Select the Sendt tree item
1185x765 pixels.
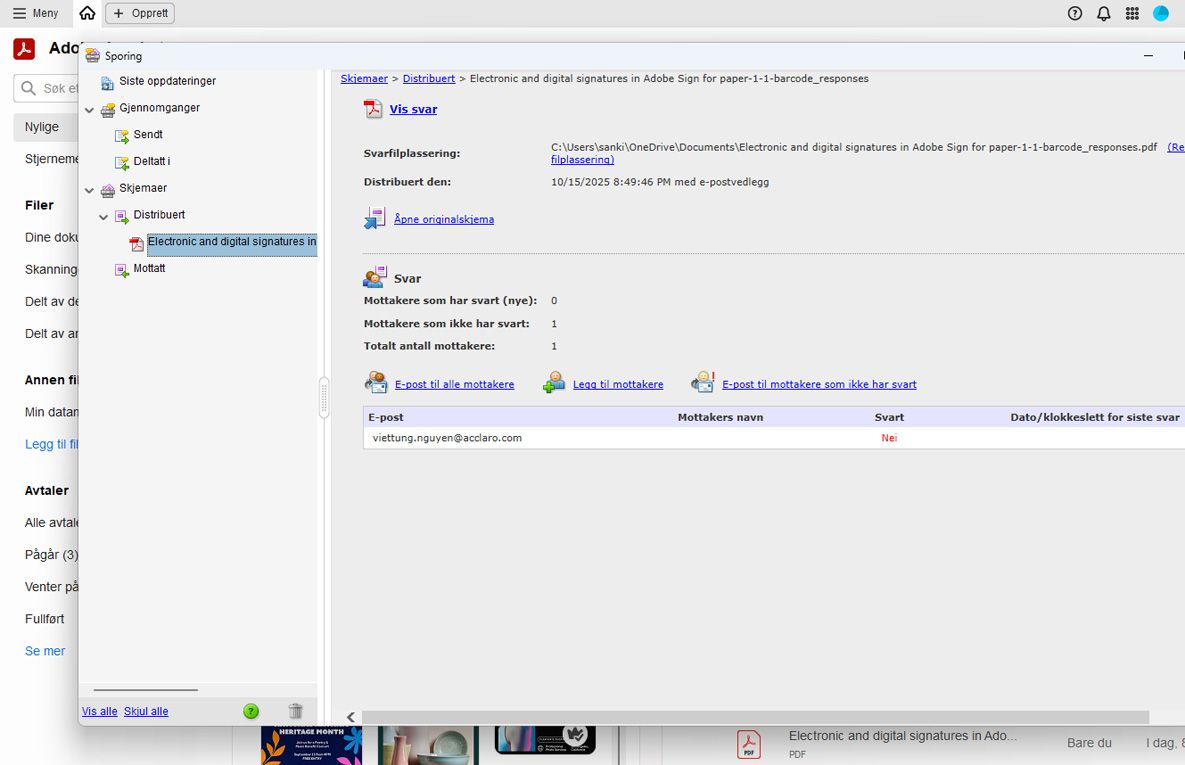[x=148, y=134]
